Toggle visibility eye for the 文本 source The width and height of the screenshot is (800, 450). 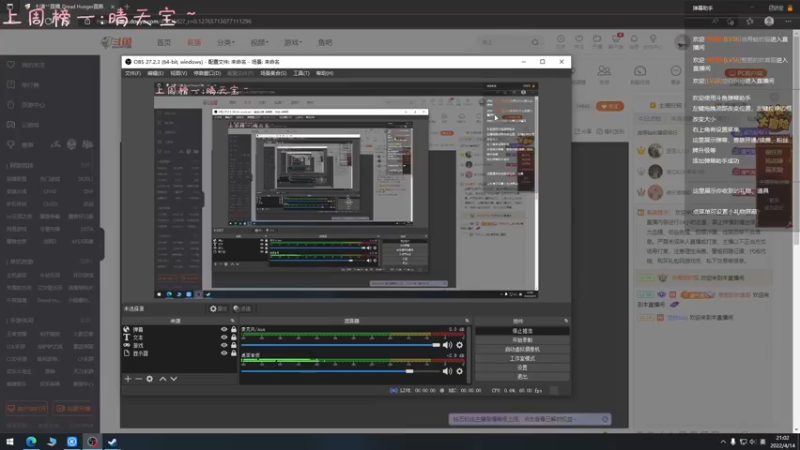point(224,337)
